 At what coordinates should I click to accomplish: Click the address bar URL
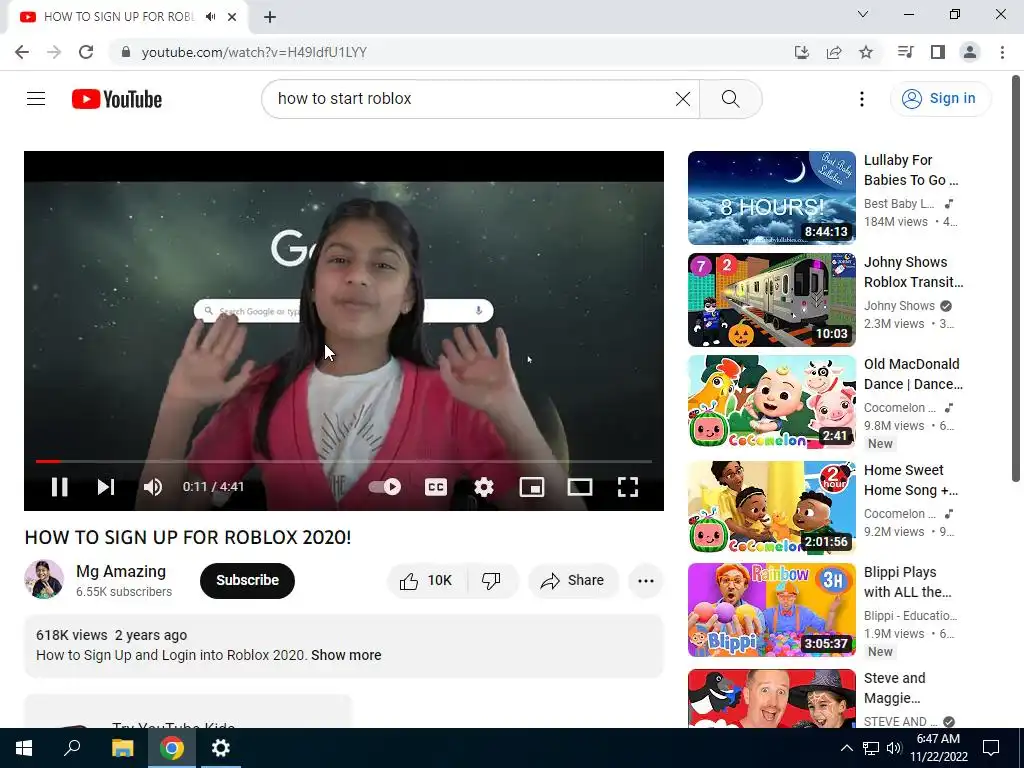[x=254, y=52]
